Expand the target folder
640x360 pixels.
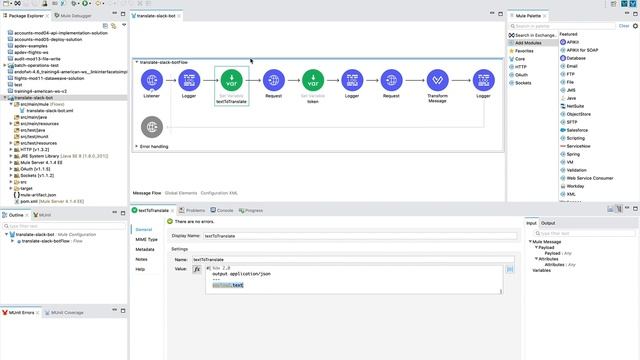point(11,188)
